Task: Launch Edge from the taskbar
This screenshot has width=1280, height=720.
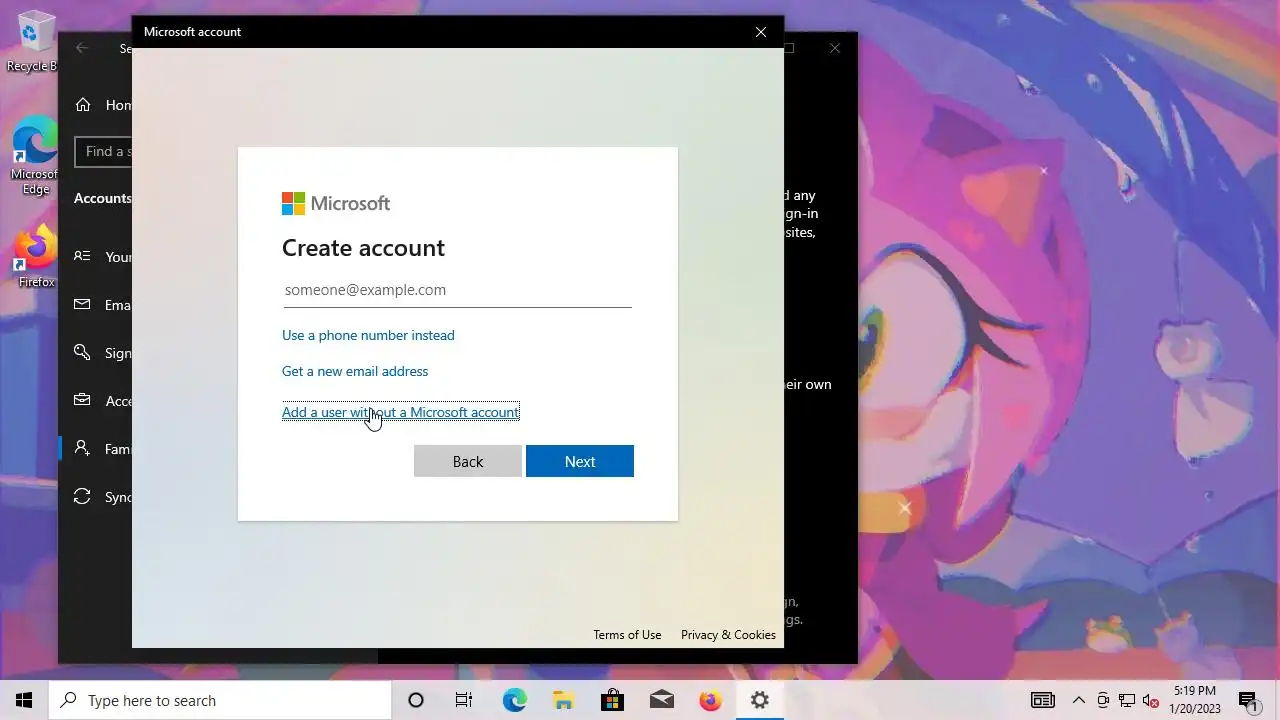Action: [x=514, y=700]
